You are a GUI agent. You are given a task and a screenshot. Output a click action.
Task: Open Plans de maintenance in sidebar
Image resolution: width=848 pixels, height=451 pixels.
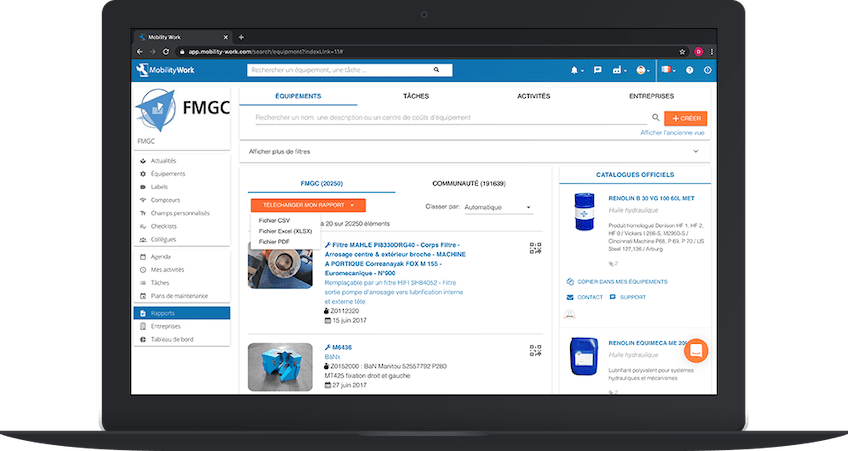point(182,296)
